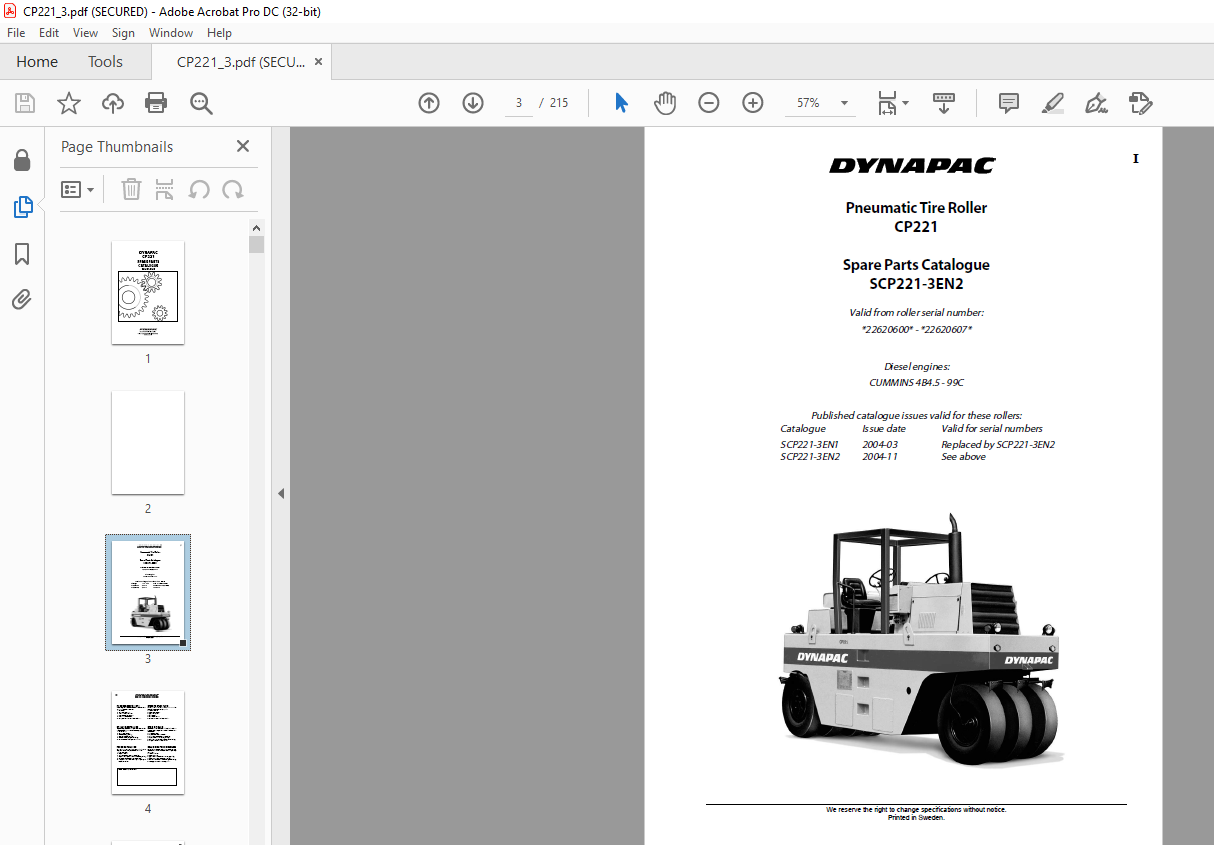Screen dimensions: 1214x845
Task: Zoom out with minus icon
Action: pos(709,103)
